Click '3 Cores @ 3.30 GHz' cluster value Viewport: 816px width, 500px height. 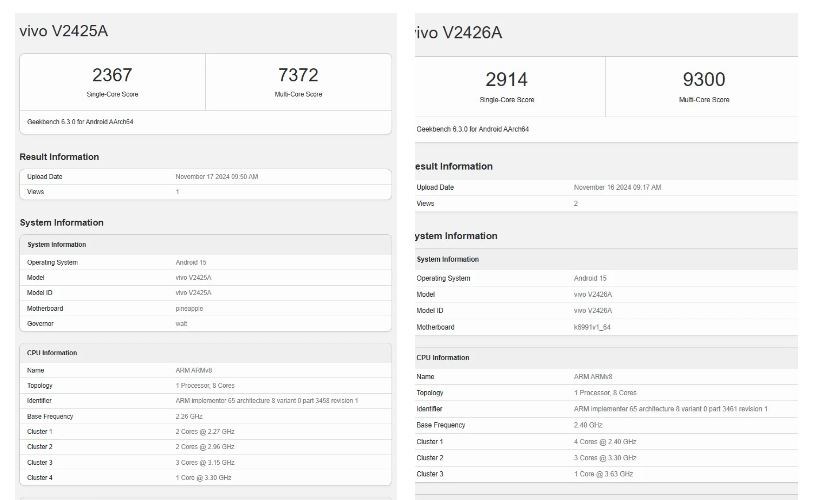point(605,458)
